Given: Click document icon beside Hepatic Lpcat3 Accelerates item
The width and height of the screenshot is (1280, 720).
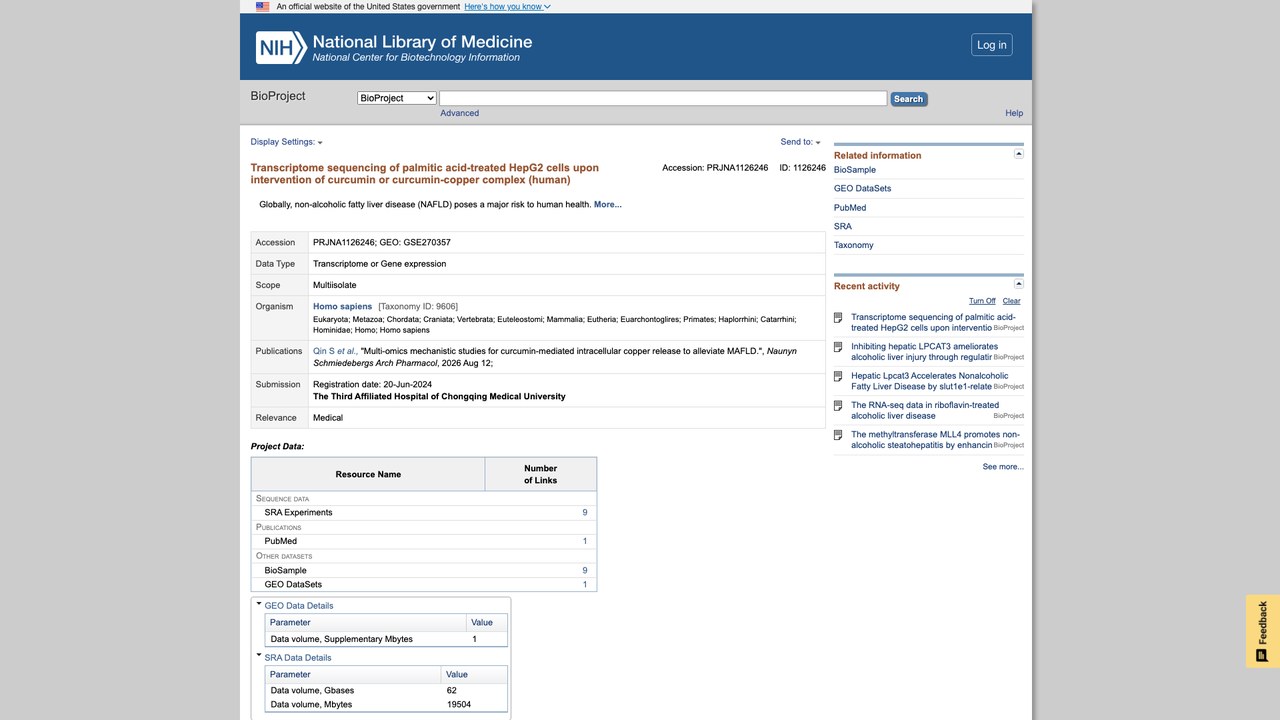Looking at the screenshot, I should pyautogui.click(x=839, y=376).
